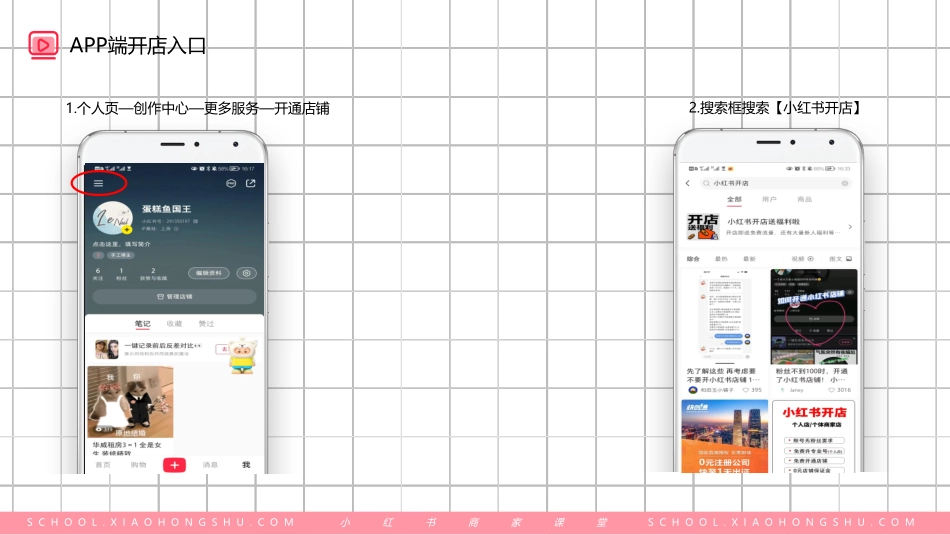Tap the chevron on 开店送福利 row
Screen dimensions: 950x535
tap(850, 227)
